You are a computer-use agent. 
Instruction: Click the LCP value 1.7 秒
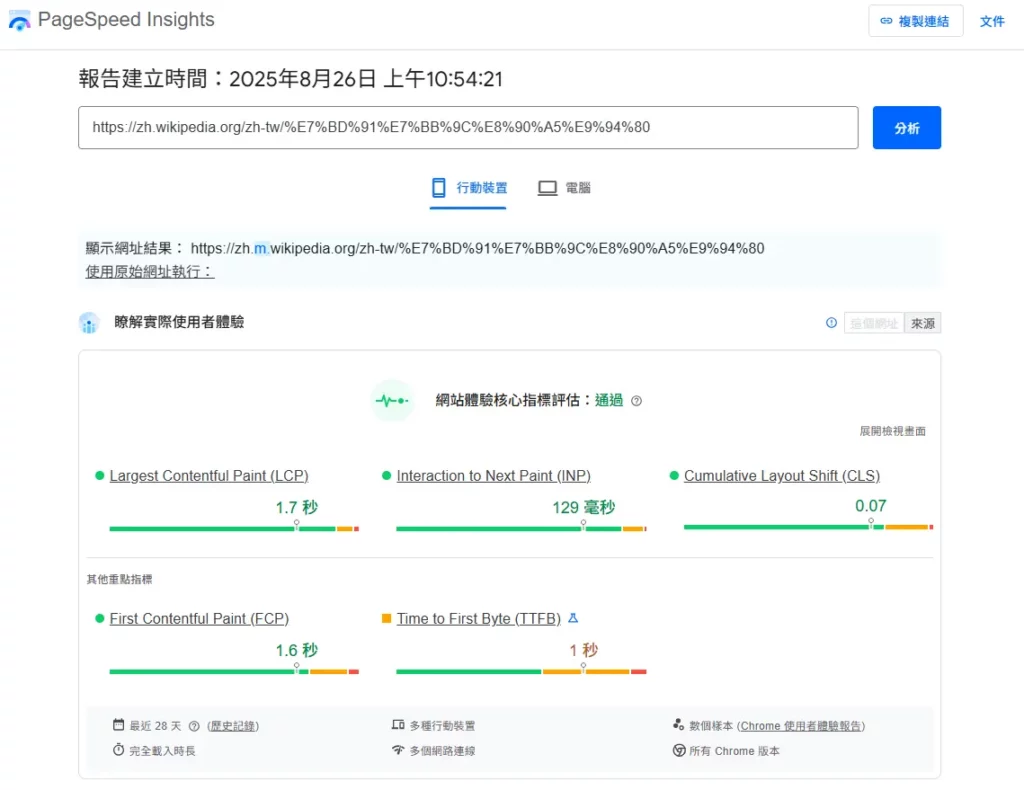296,507
